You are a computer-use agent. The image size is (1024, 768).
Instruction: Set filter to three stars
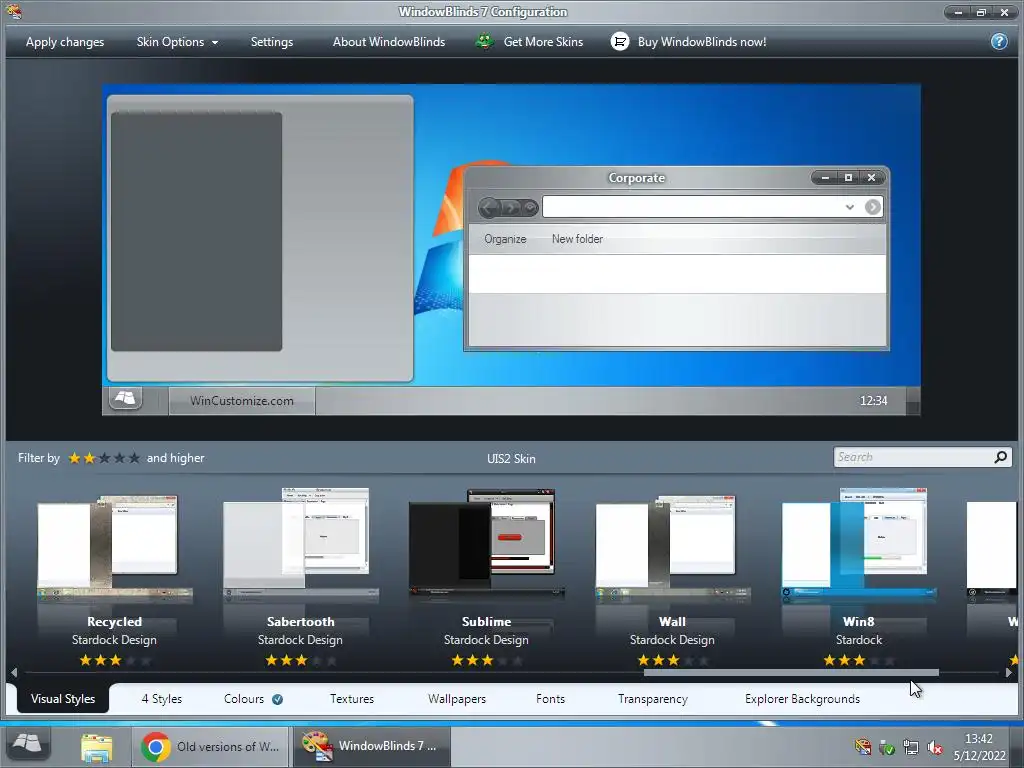(104, 458)
